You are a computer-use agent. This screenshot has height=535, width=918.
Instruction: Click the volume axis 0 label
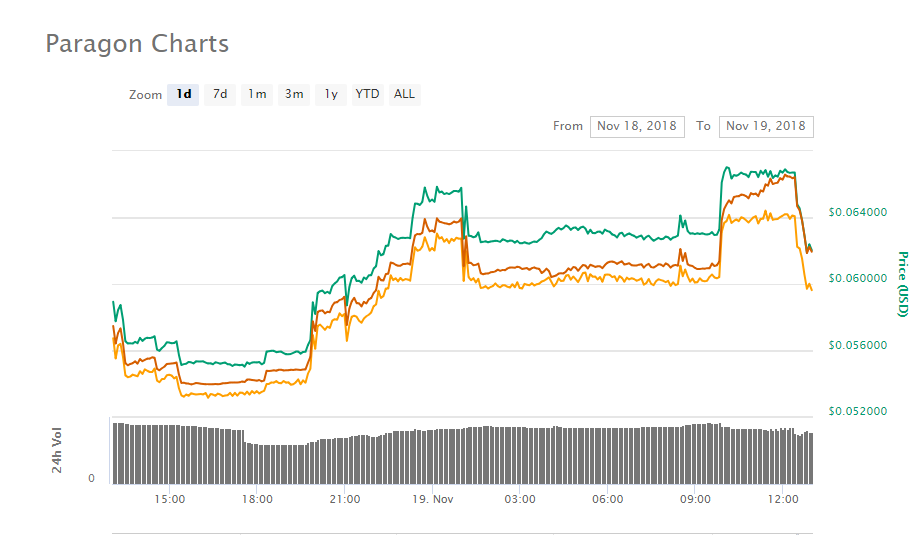(x=91, y=478)
